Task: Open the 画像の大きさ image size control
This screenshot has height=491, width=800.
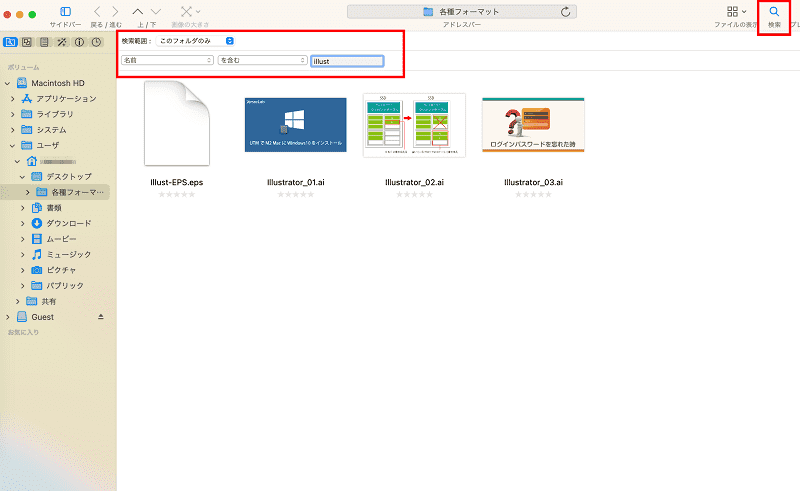Action: click(x=190, y=11)
